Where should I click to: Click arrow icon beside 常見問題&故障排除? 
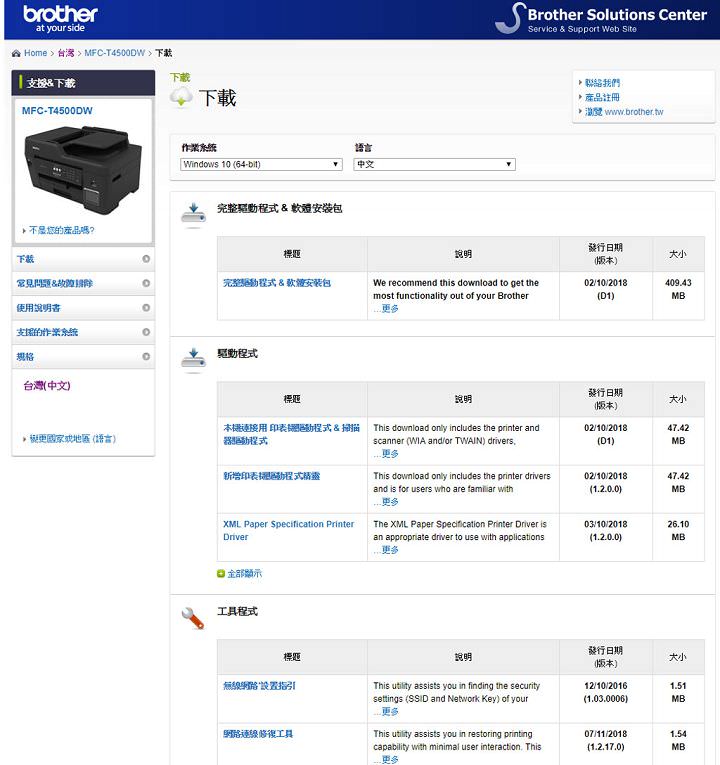(146, 283)
